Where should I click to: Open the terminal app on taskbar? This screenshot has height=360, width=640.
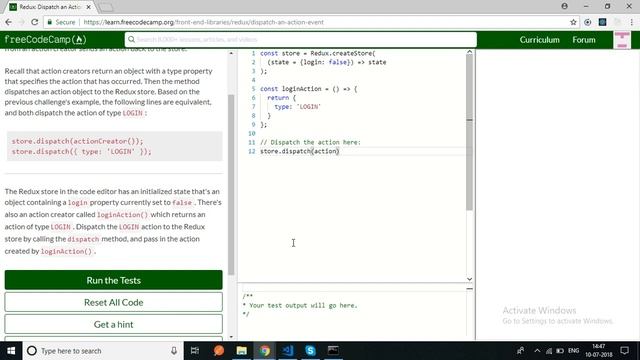click(333, 351)
